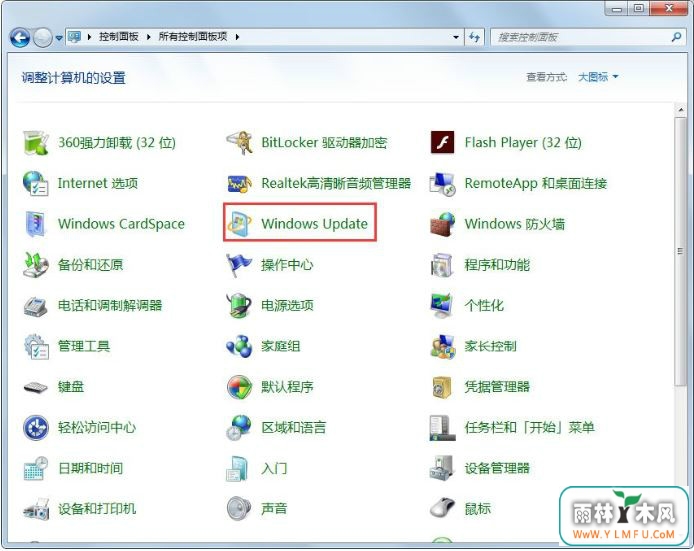Expand the arrow before 控制面板 breadcrumb
This screenshot has width=694, height=551.
point(89,37)
